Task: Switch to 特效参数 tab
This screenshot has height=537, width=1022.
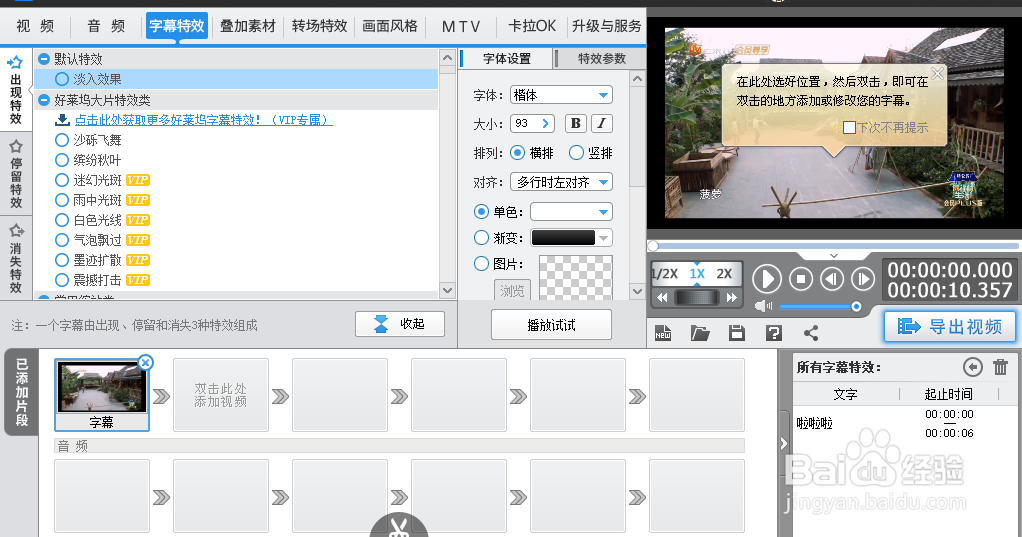Action: [602, 59]
